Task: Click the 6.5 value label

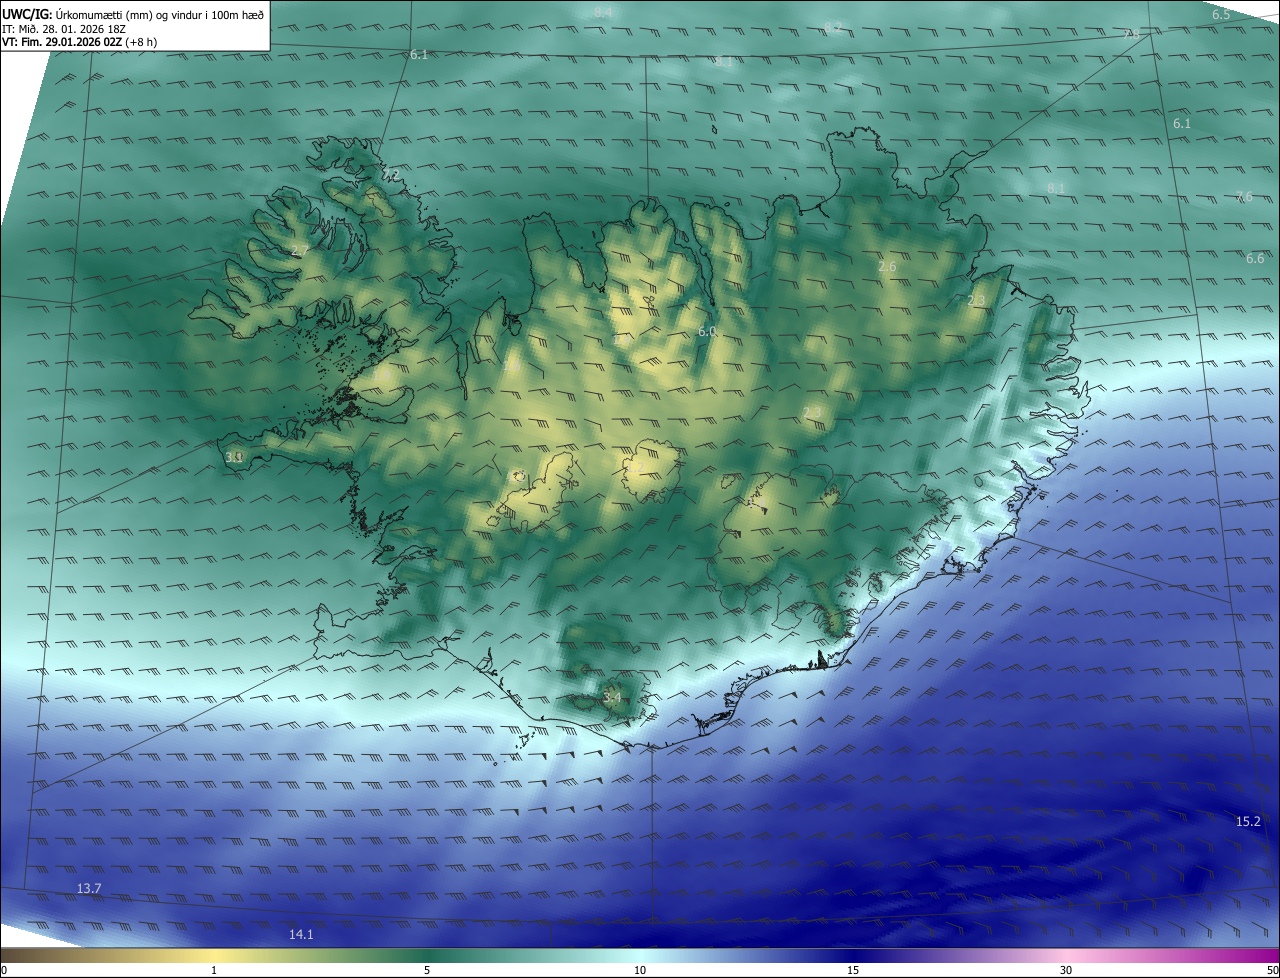Action: [1221, 14]
